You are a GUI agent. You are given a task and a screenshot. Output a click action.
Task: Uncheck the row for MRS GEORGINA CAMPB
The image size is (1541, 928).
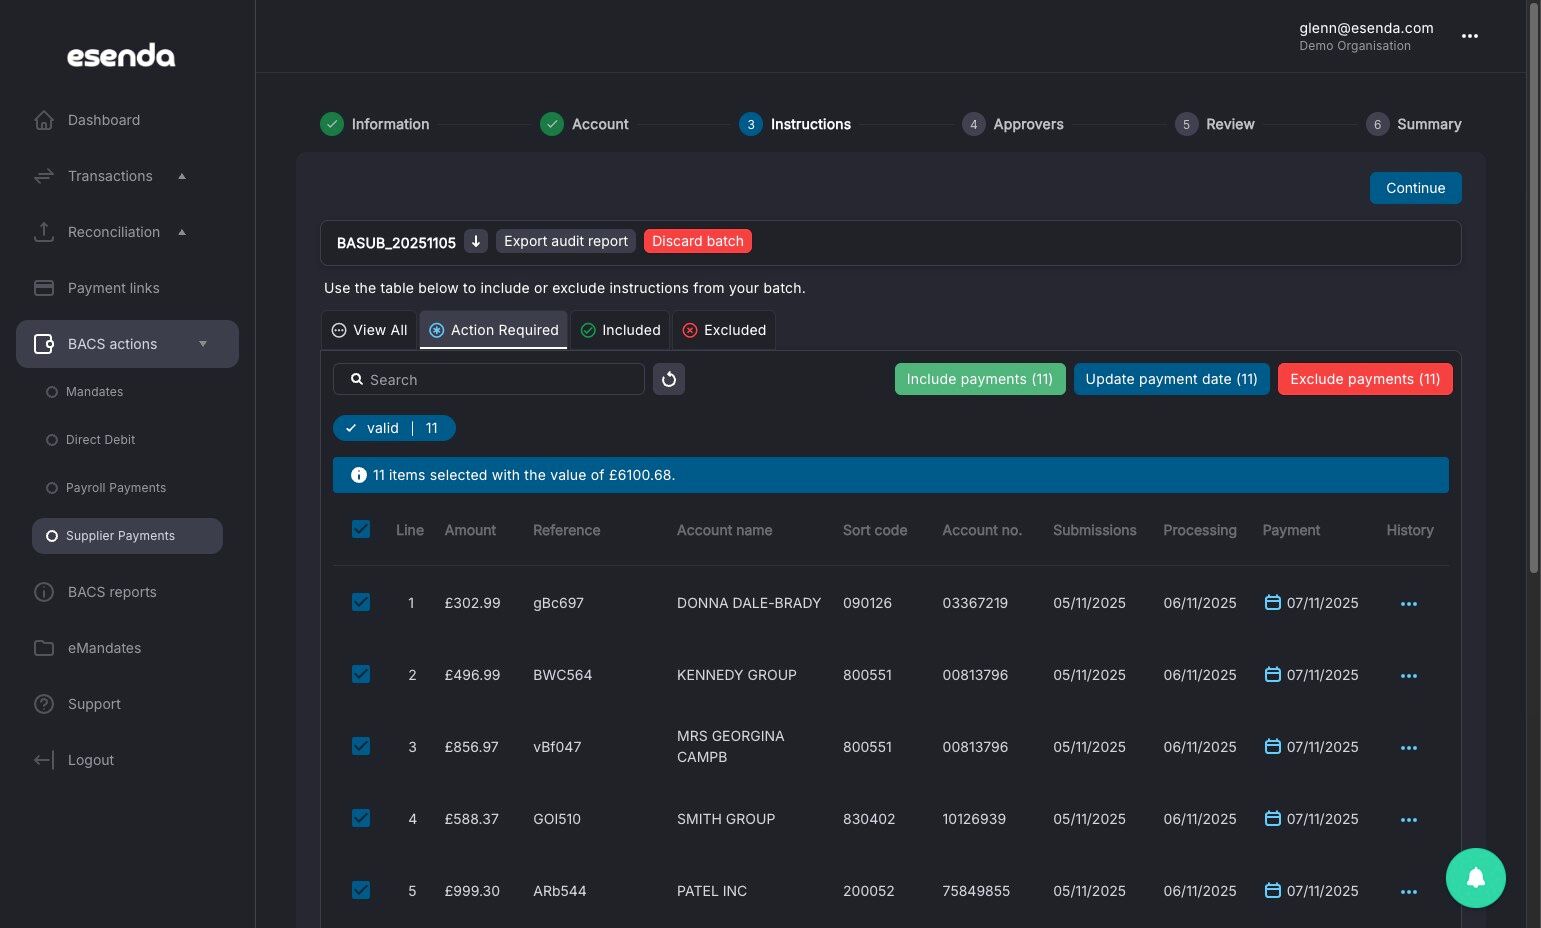coord(361,746)
